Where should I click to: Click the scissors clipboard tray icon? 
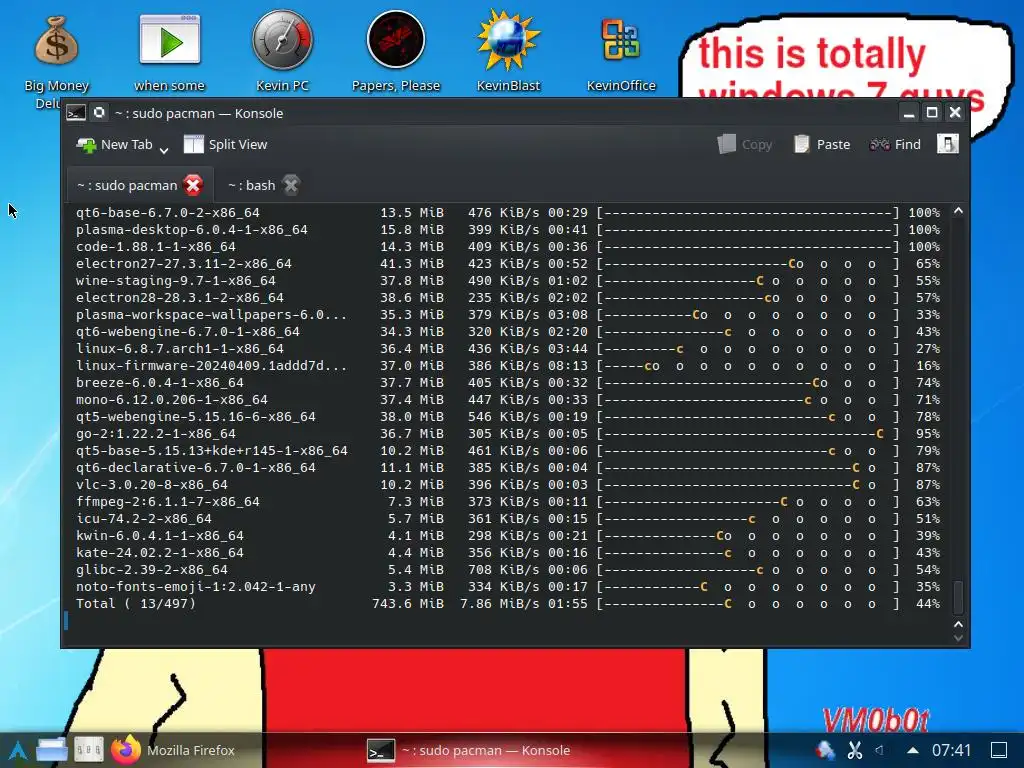(854, 750)
